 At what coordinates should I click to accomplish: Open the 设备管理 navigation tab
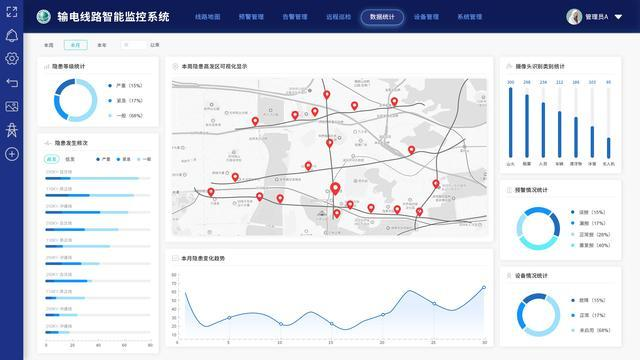(x=426, y=17)
